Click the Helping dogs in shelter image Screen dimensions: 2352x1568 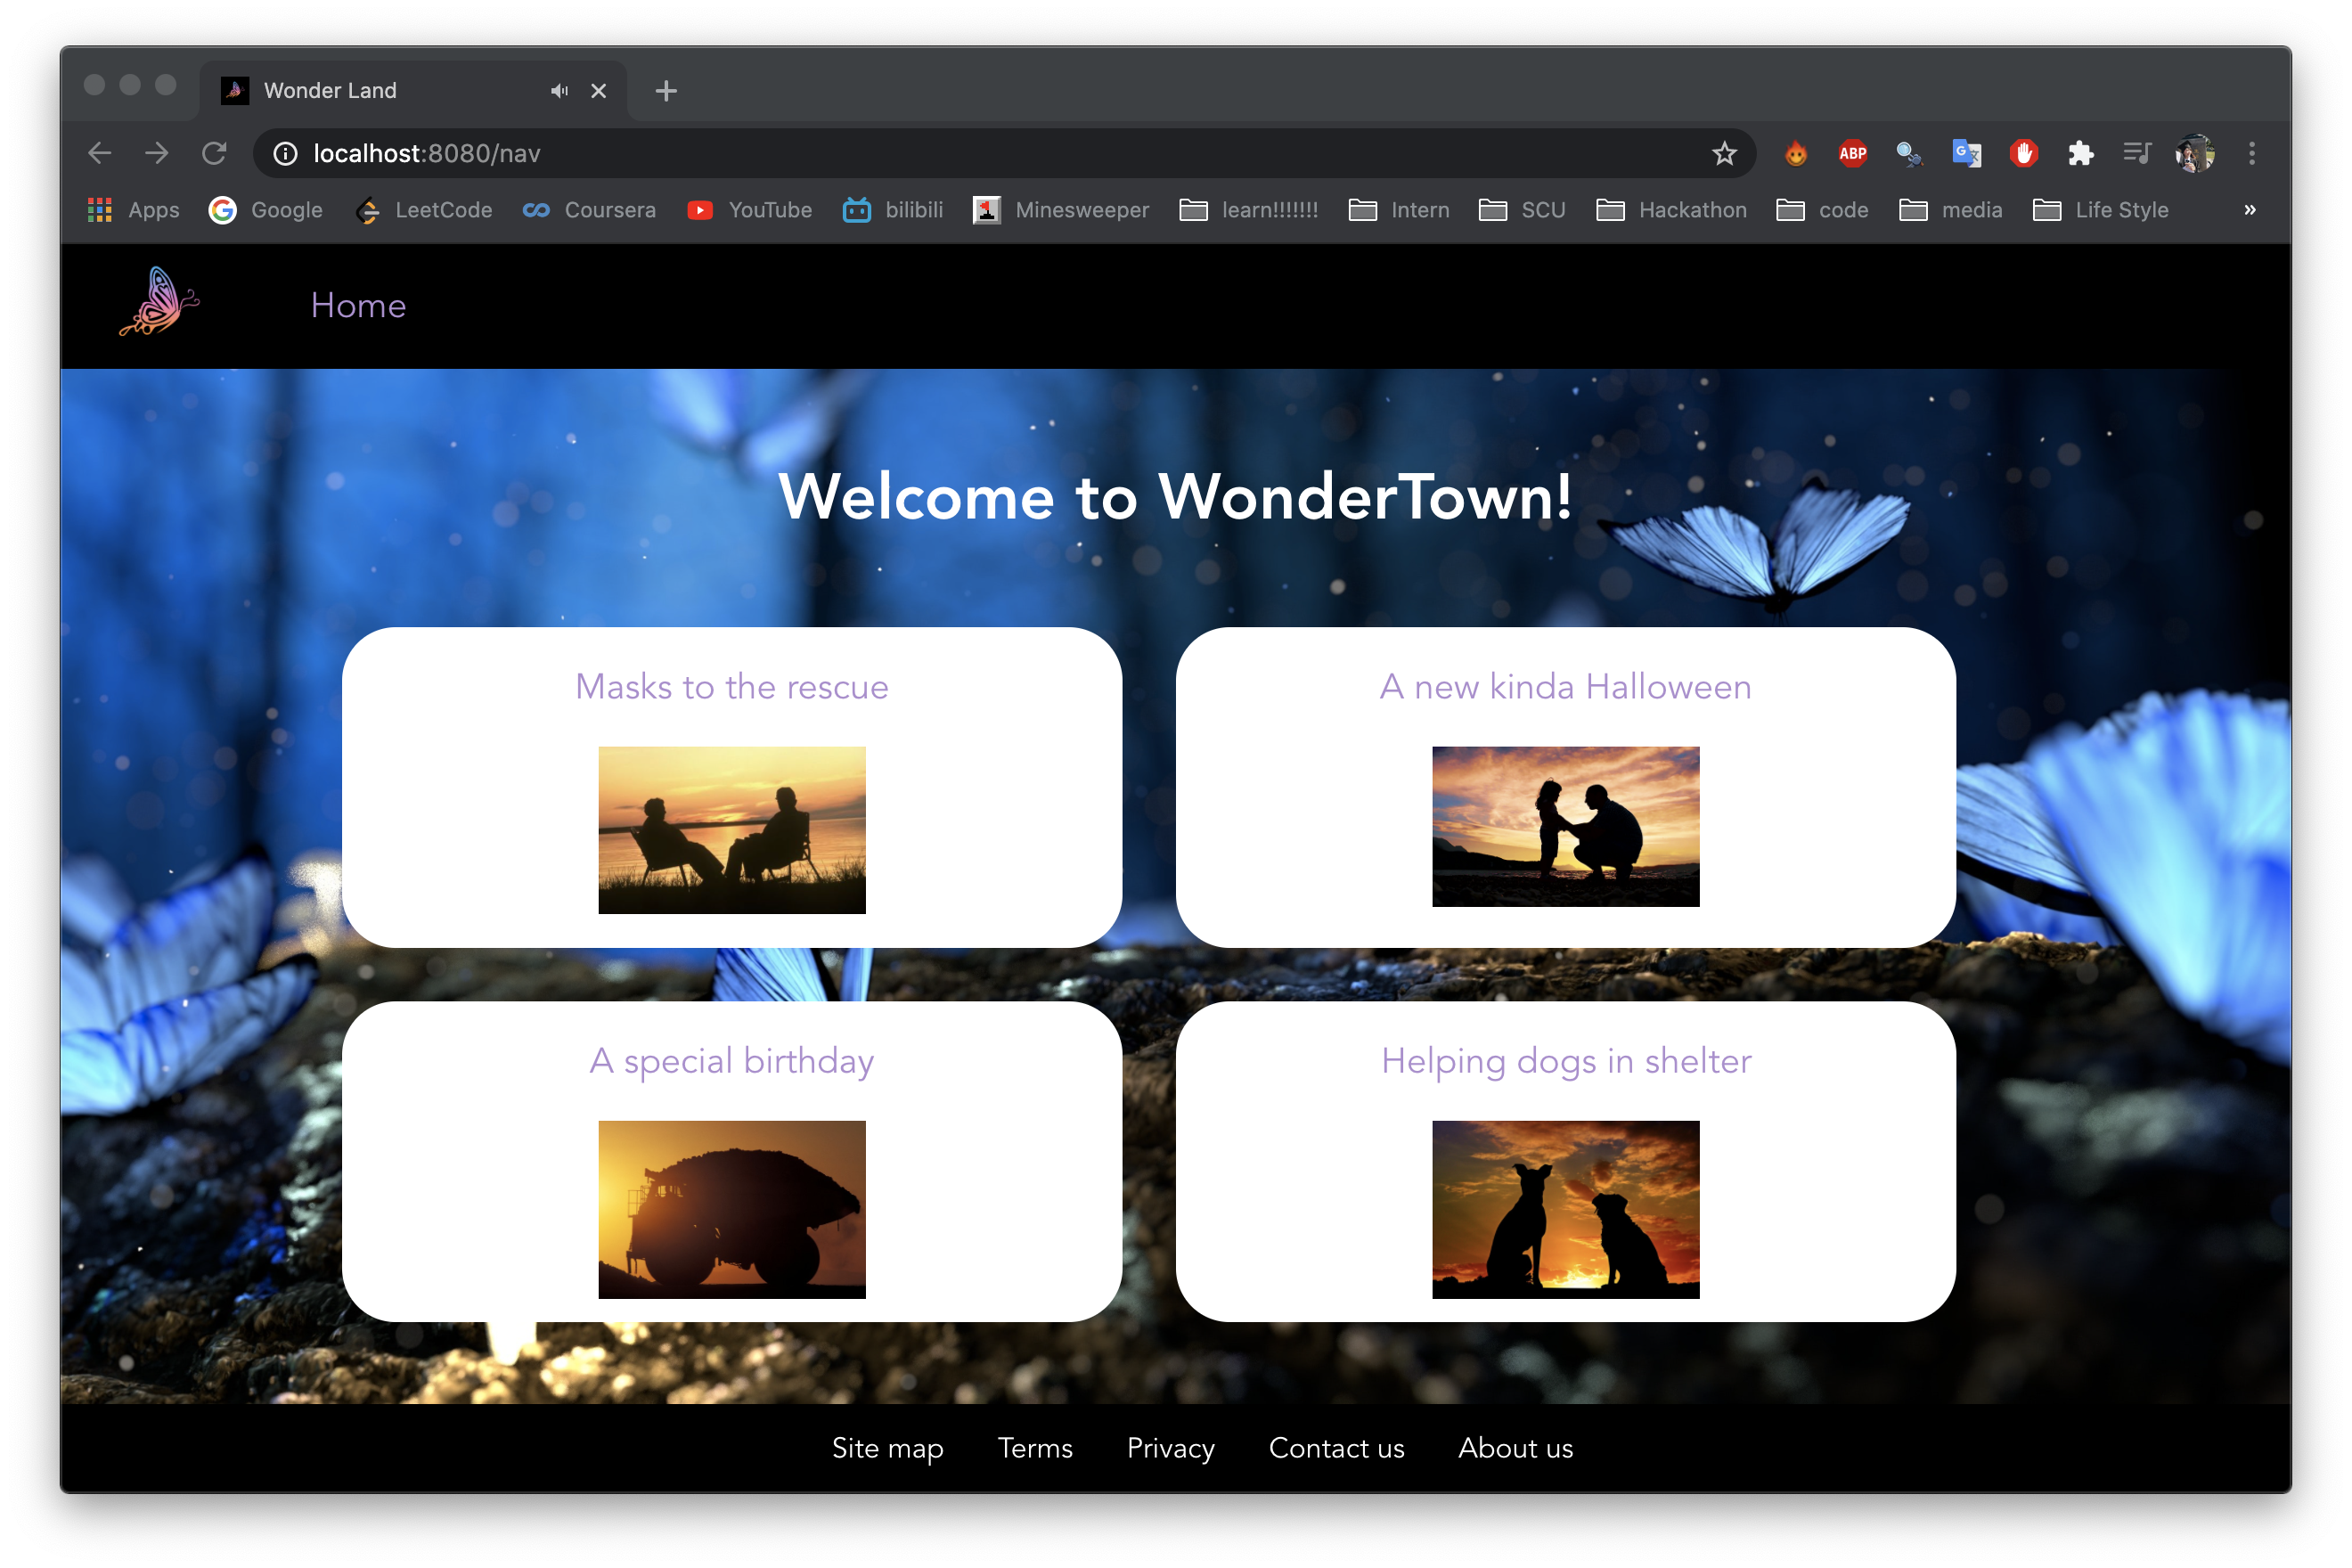coord(1565,1209)
